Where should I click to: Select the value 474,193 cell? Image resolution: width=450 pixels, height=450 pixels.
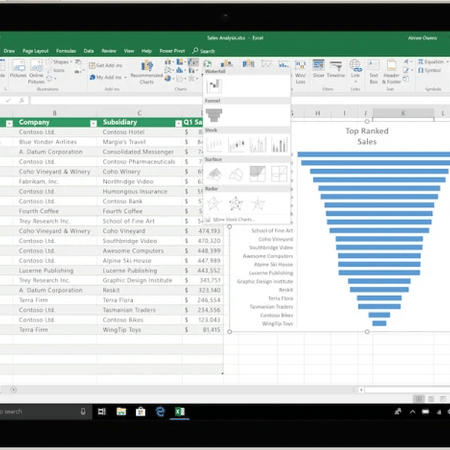tap(203, 231)
